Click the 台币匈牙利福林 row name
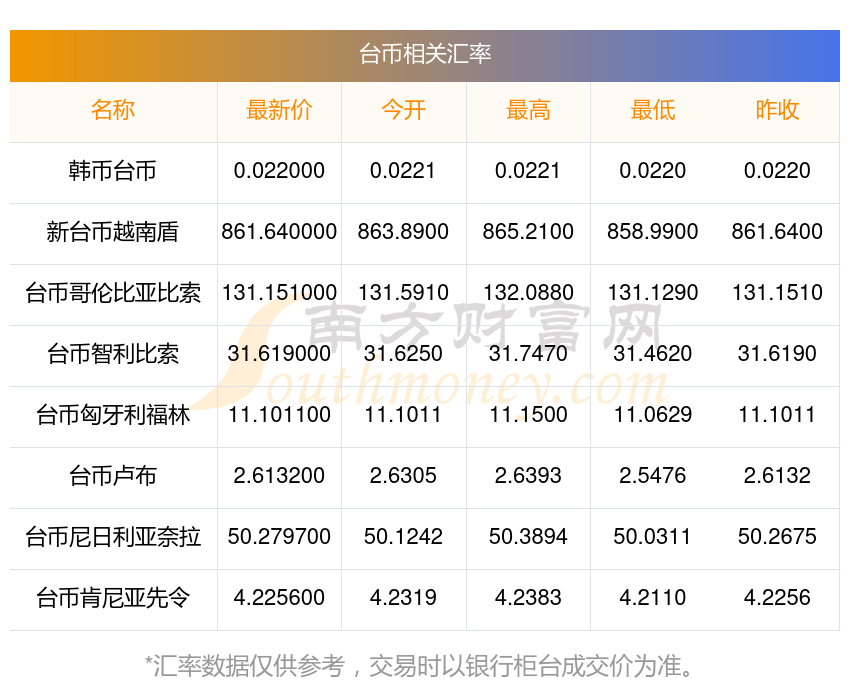Image resolution: width=850 pixels, height=698 pixels. coord(113,415)
